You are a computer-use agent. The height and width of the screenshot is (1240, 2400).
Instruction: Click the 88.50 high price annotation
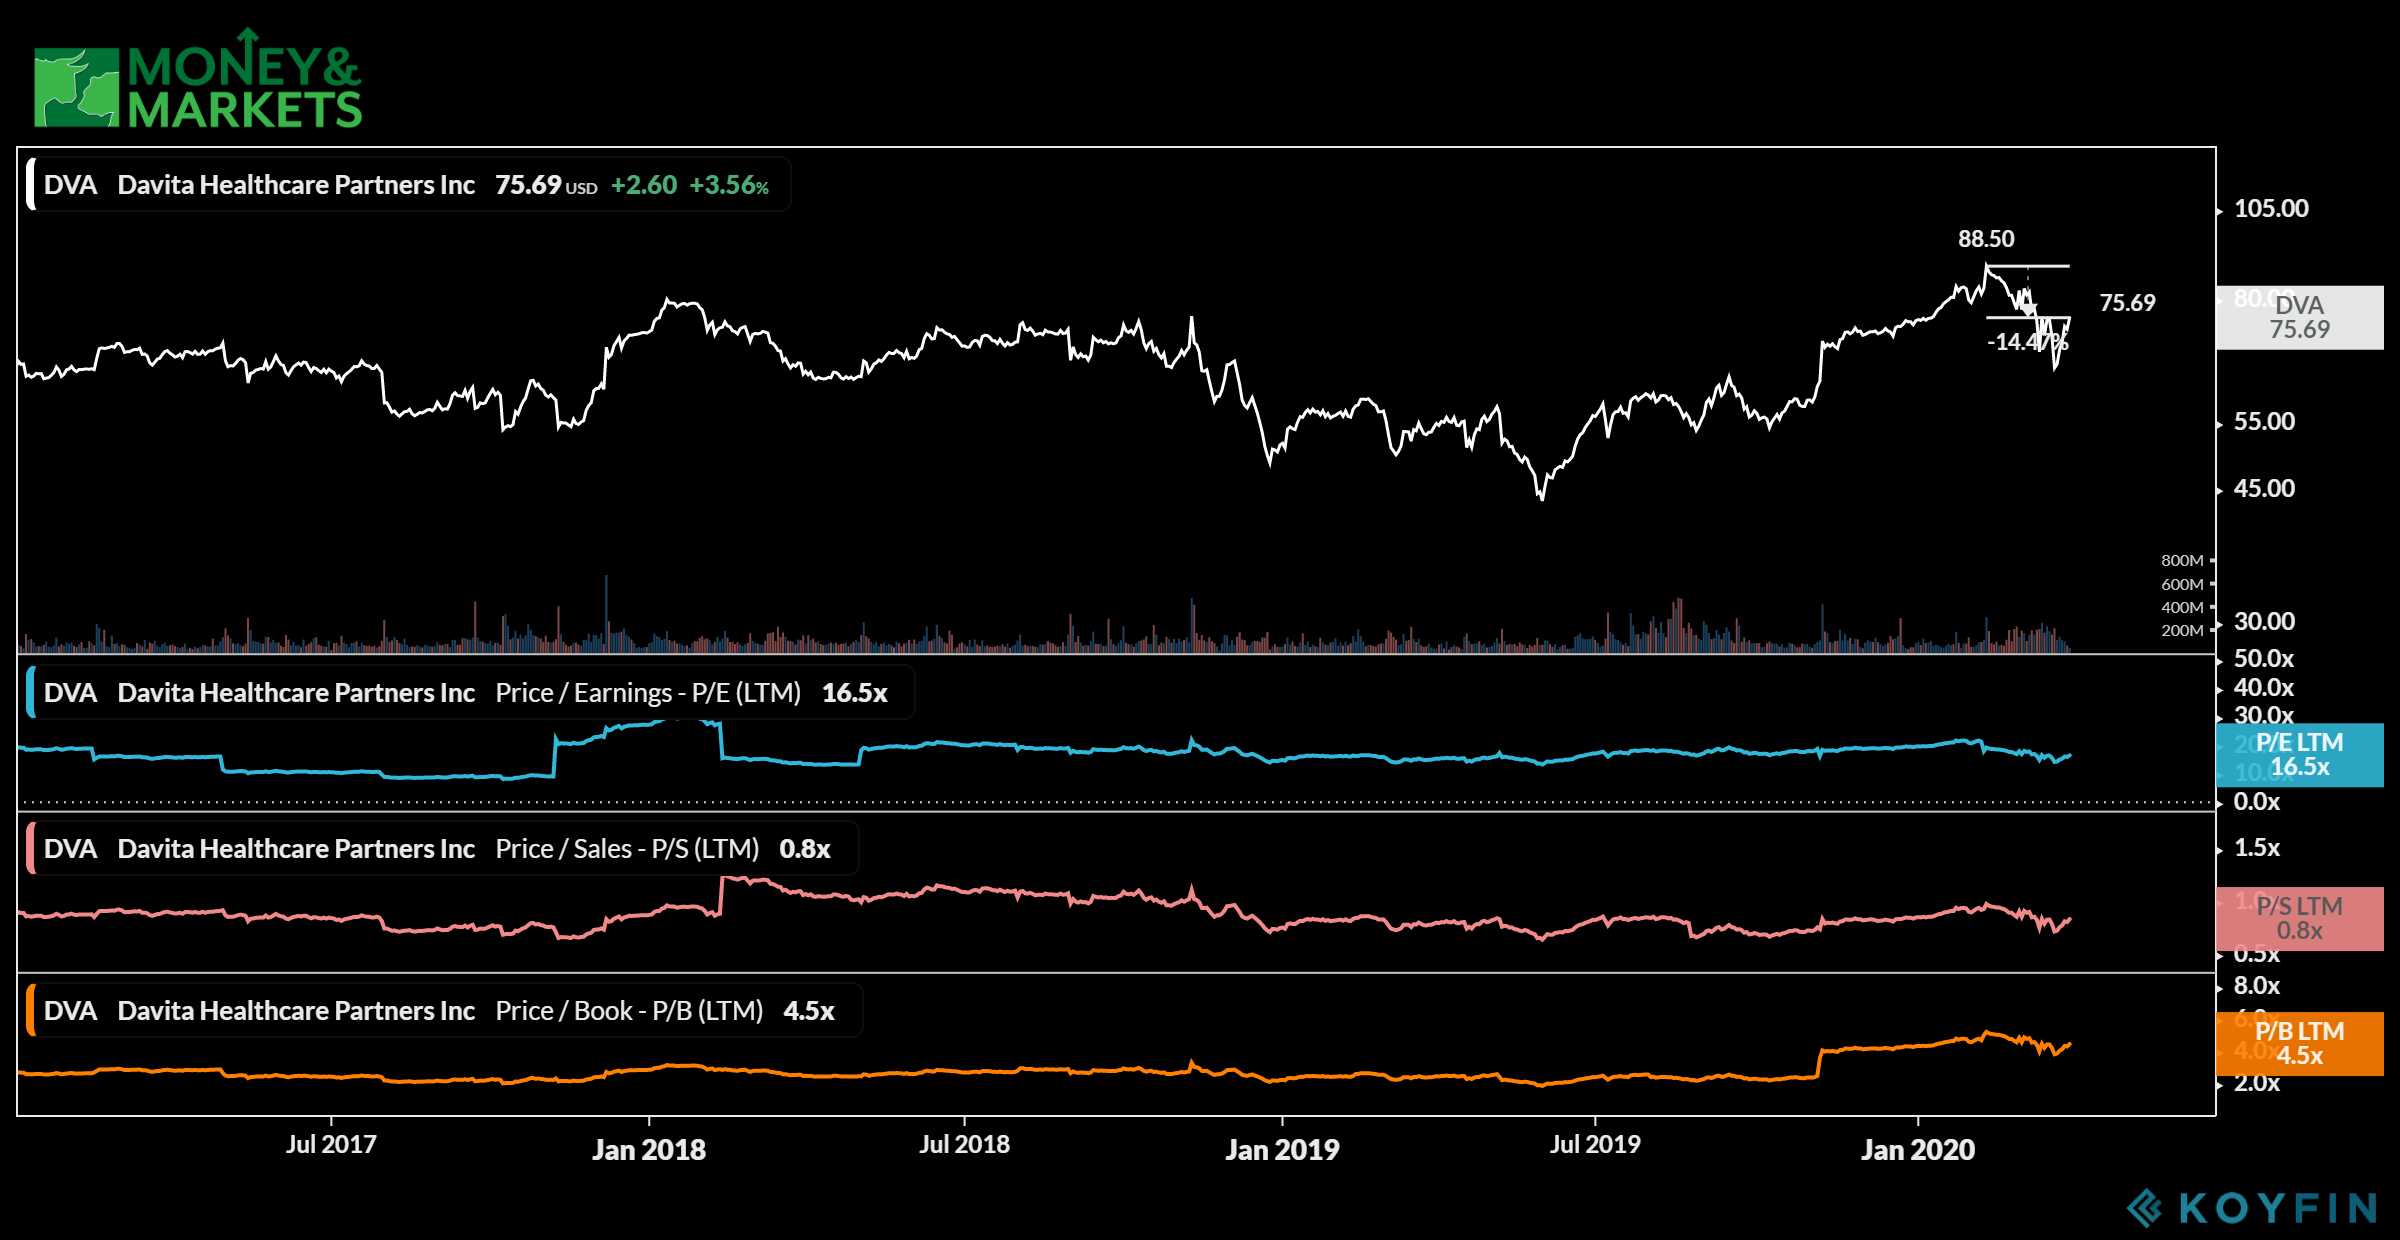[x=1986, y=239]
